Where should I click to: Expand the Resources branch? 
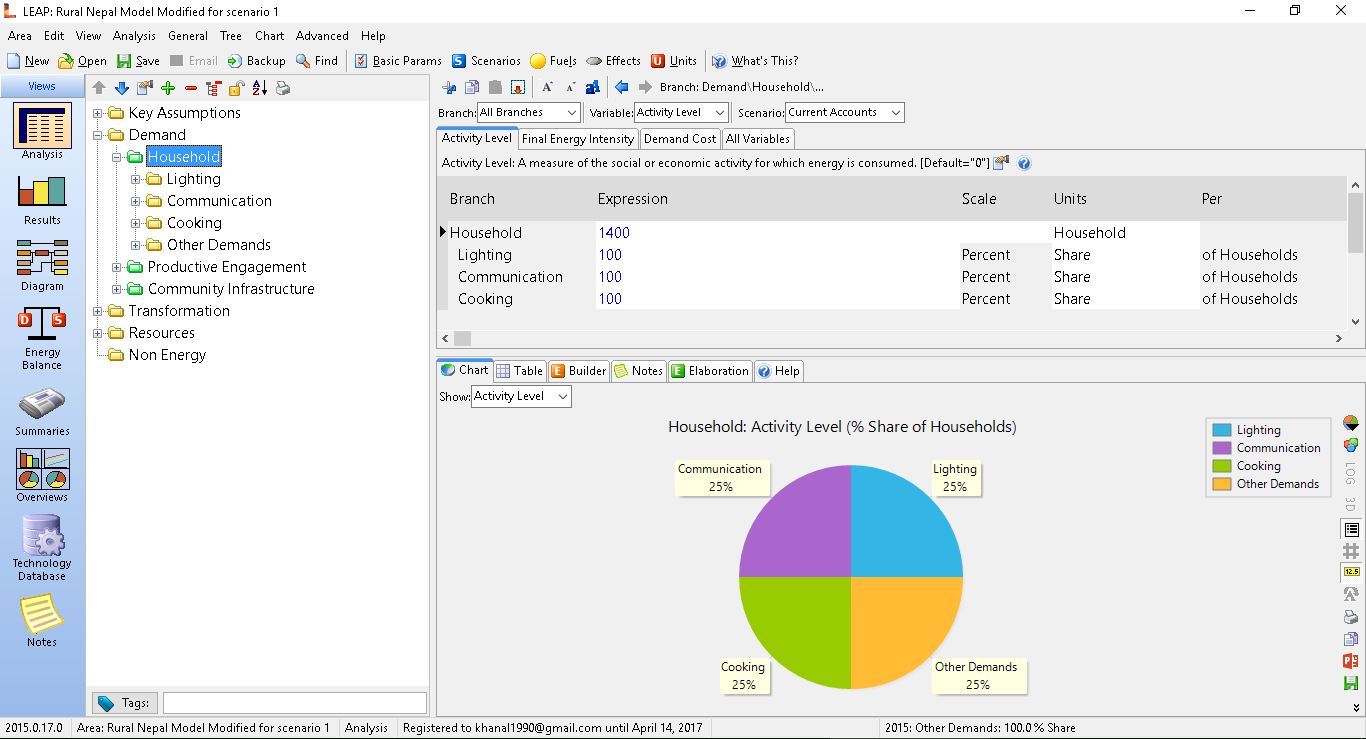tap(98, 333)
